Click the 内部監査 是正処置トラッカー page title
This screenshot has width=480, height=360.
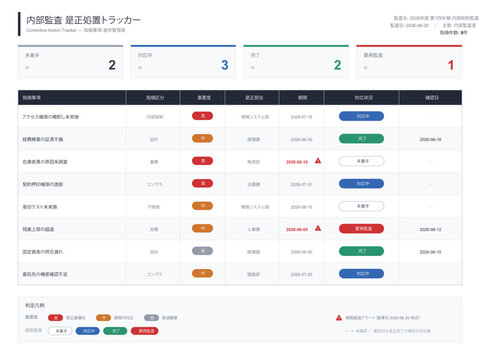pyautogui.click(x=83, y=20)
